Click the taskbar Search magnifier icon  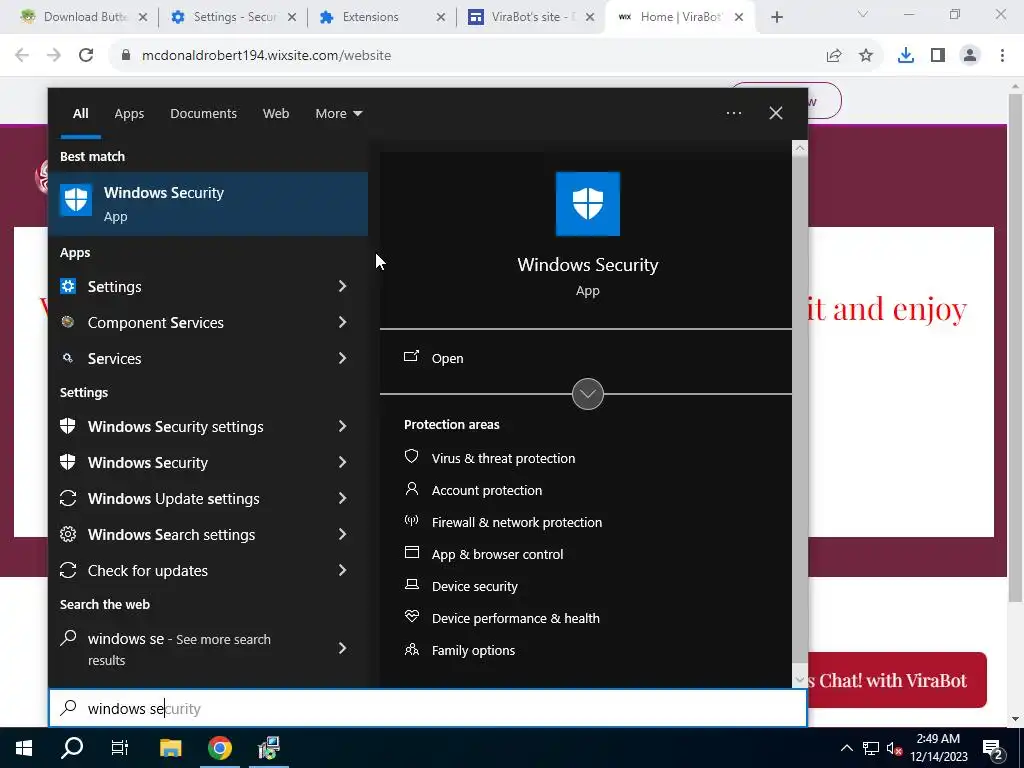point(72,748)
